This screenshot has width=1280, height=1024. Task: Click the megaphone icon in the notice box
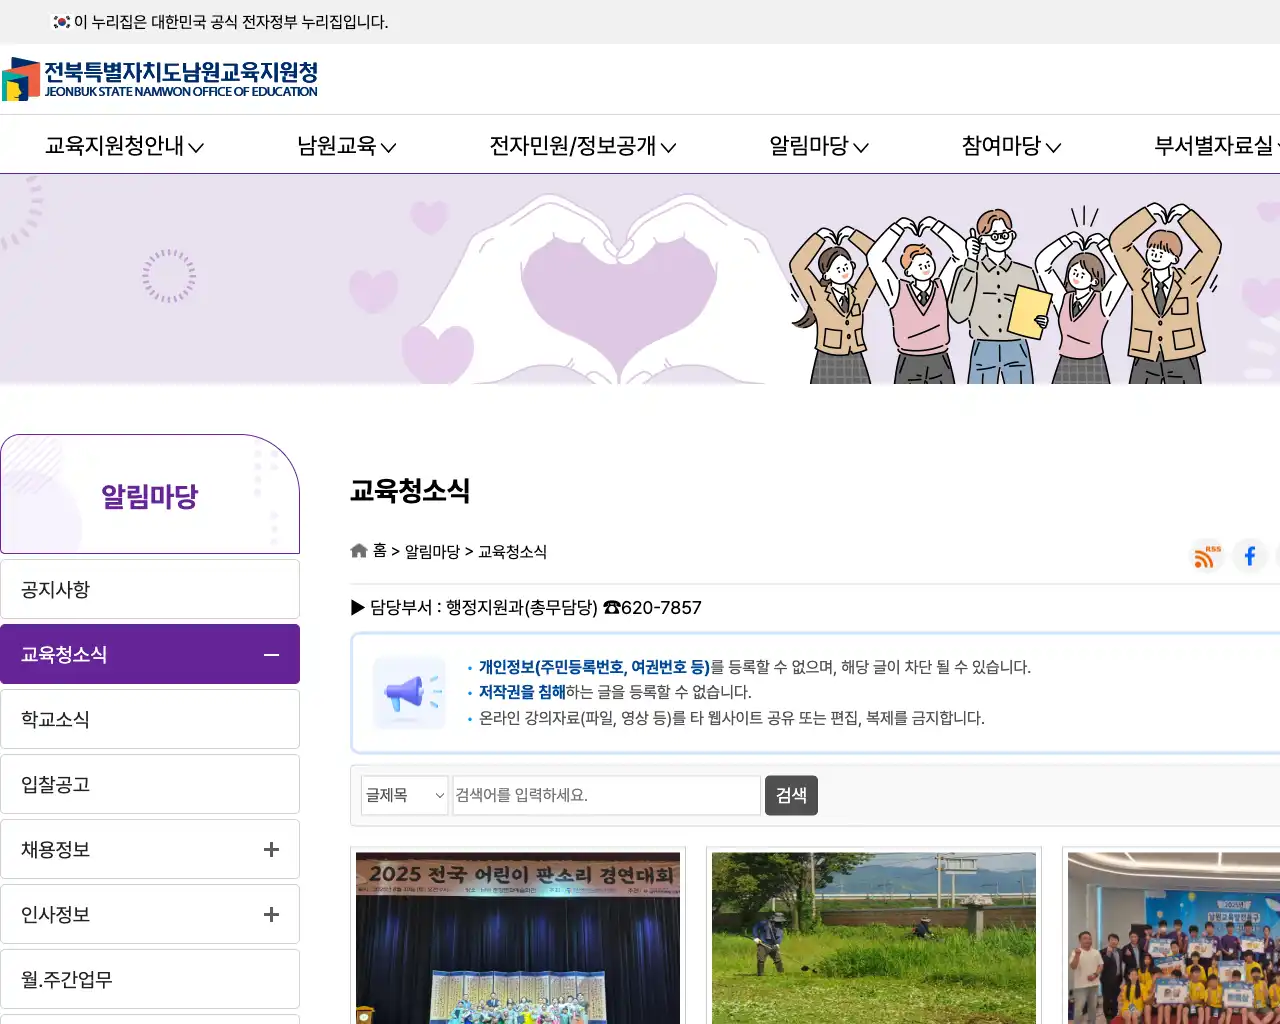coord(408,692)
